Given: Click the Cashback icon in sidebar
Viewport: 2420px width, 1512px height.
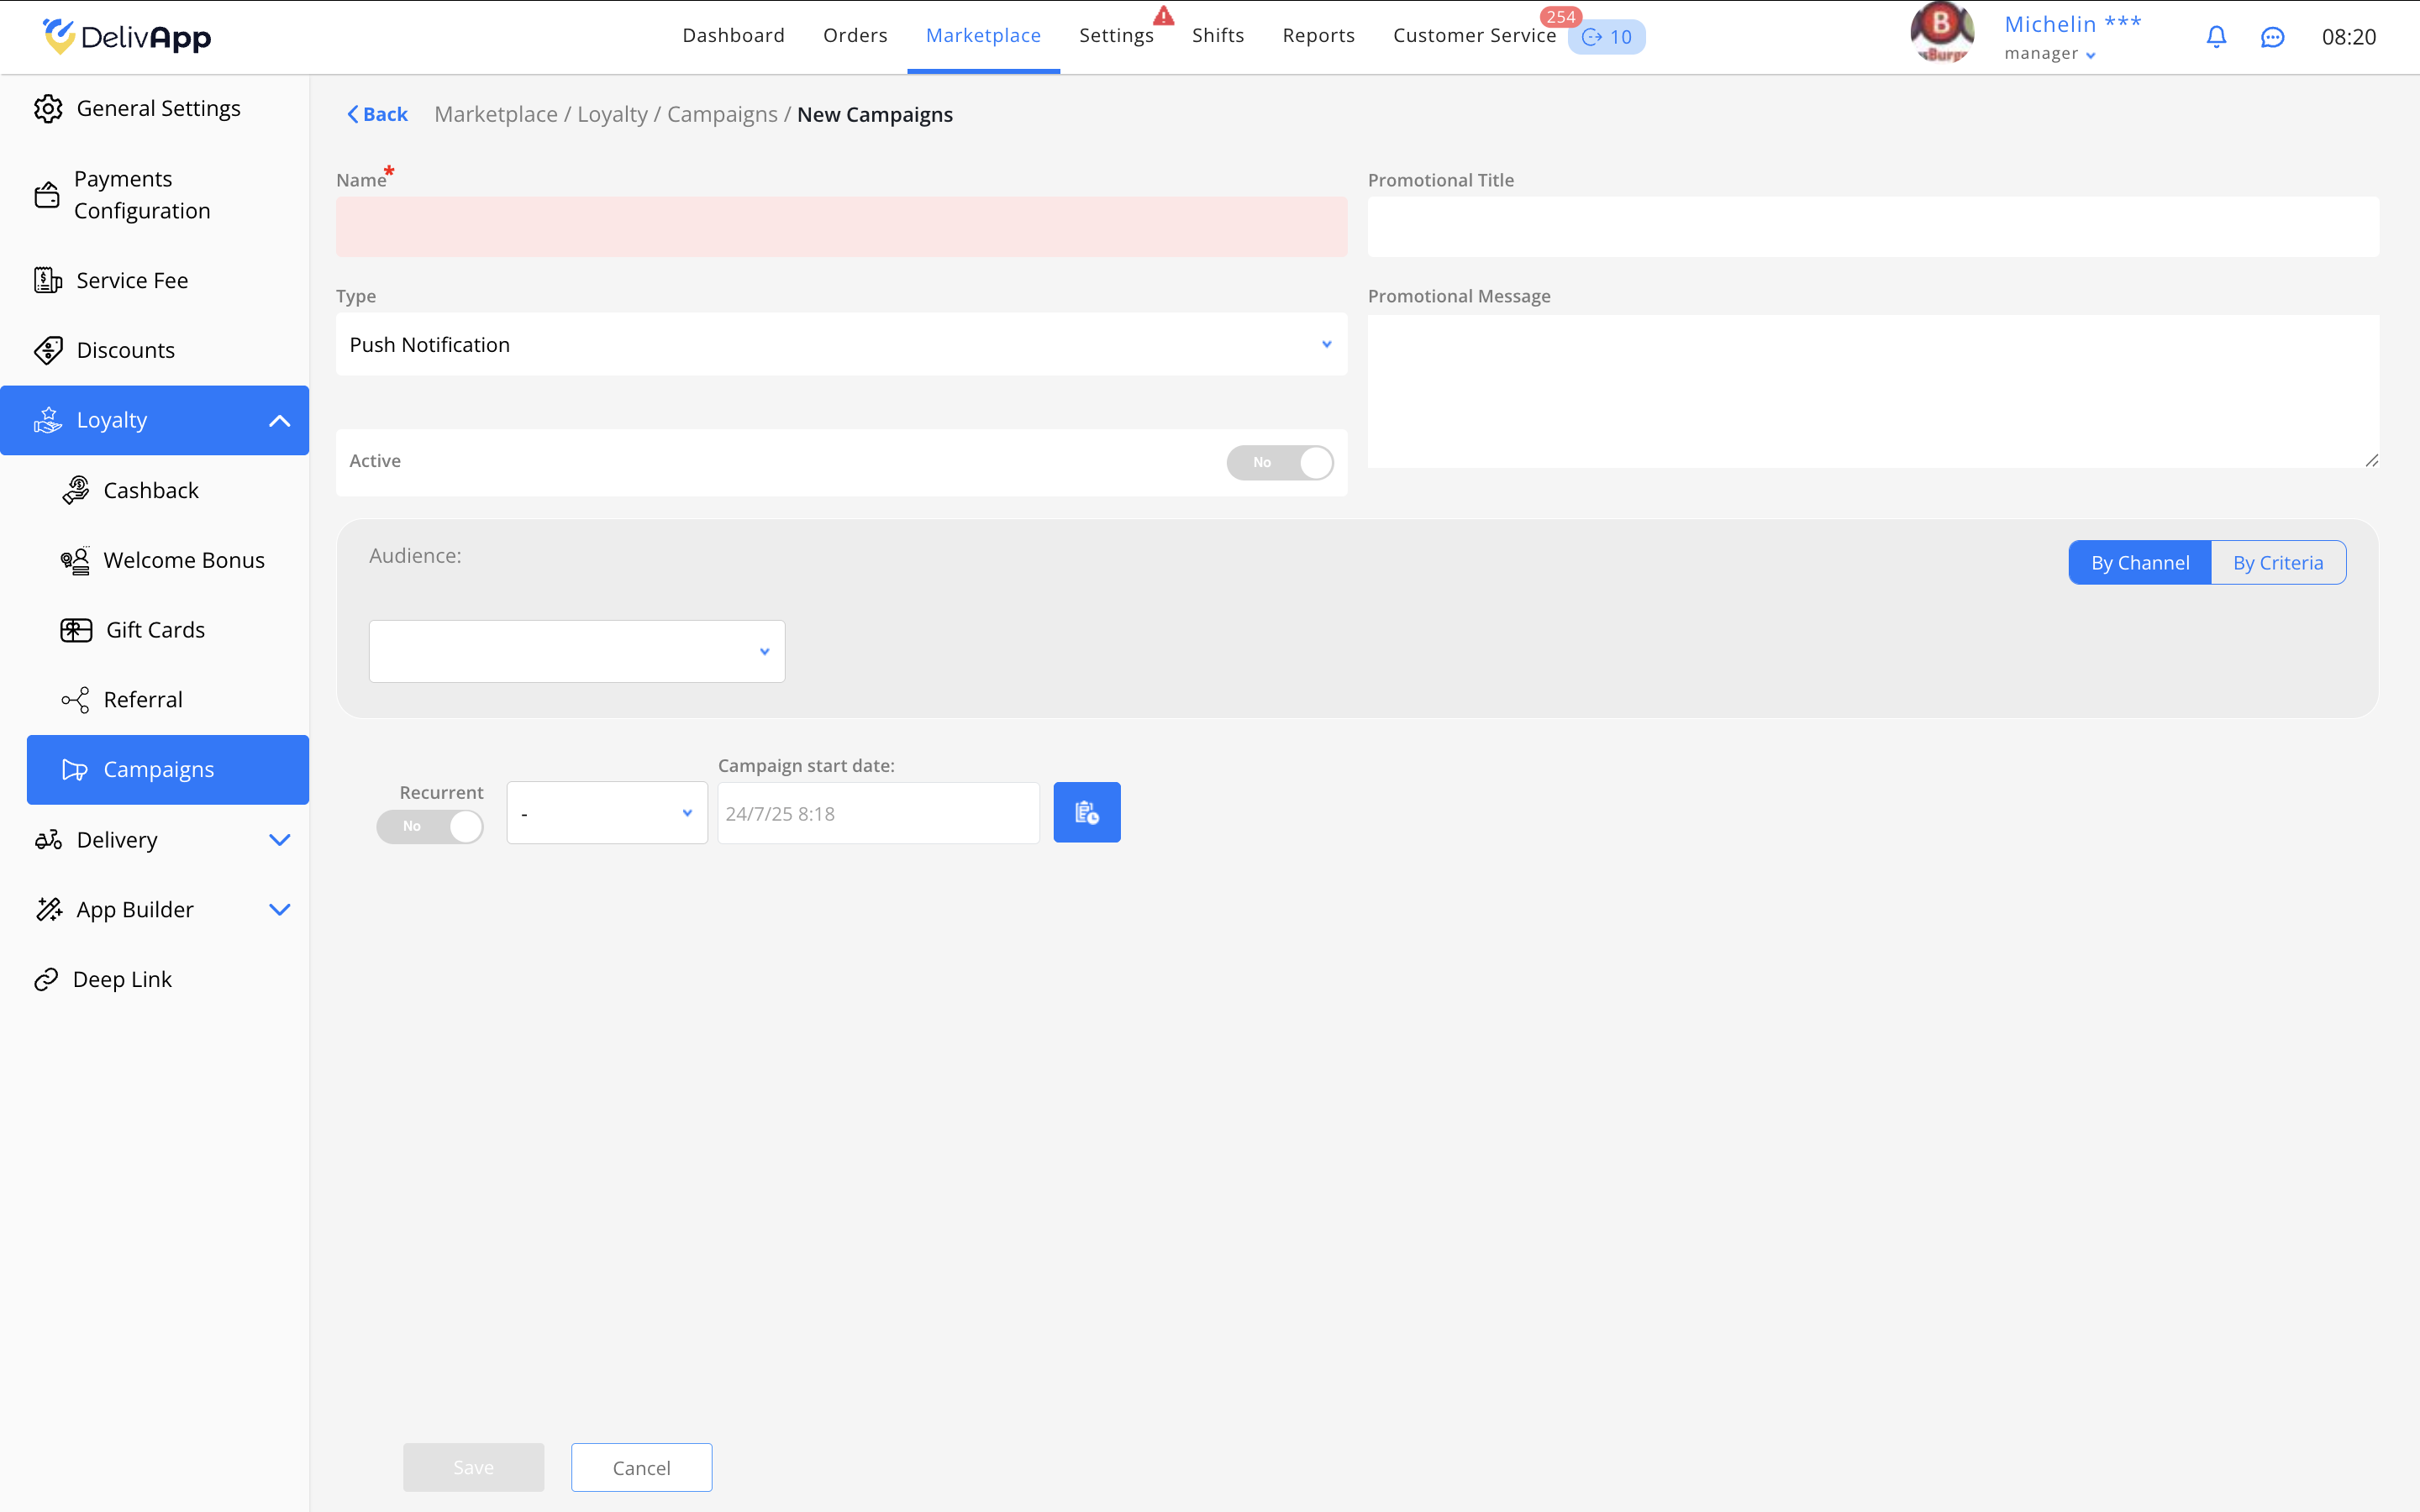Looking at the screenshot, I should pyautogui.click(x=76, y=490).
